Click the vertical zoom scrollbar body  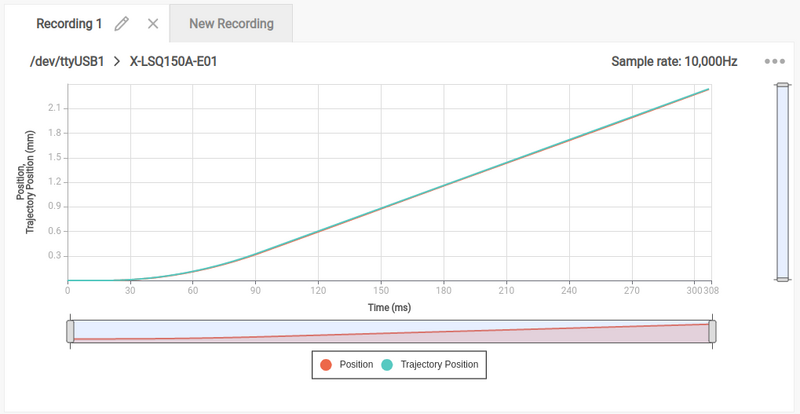[783, 182]
